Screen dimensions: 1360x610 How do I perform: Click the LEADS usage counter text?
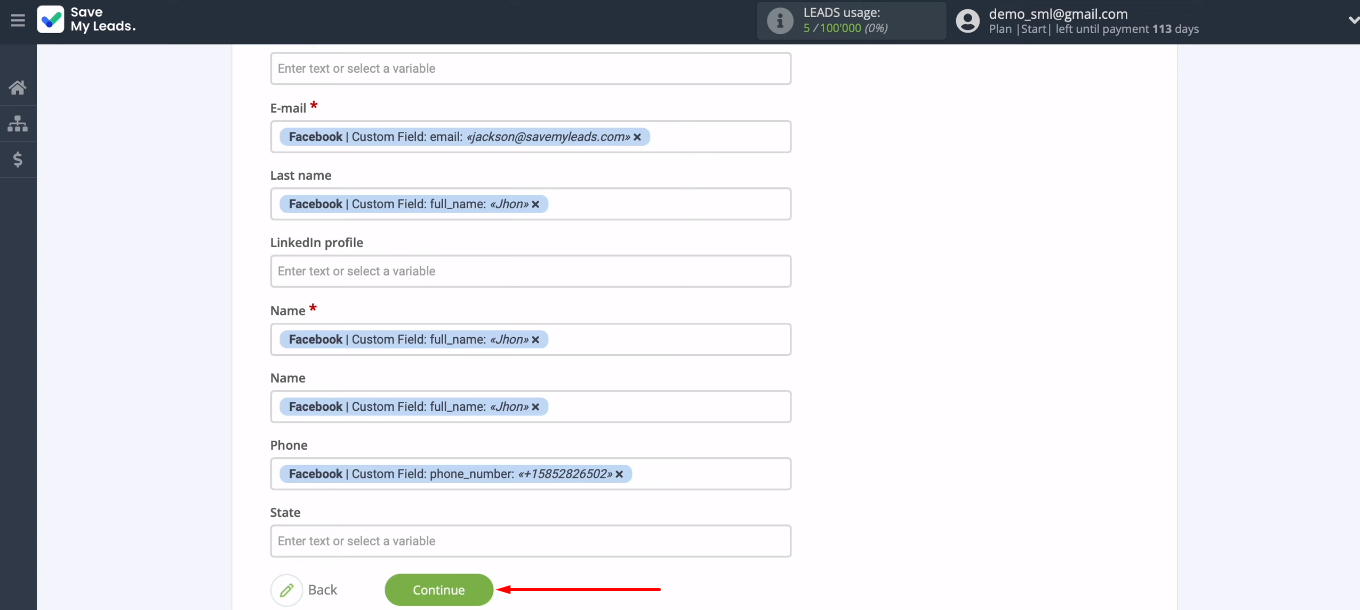click(x=846, y=28)
